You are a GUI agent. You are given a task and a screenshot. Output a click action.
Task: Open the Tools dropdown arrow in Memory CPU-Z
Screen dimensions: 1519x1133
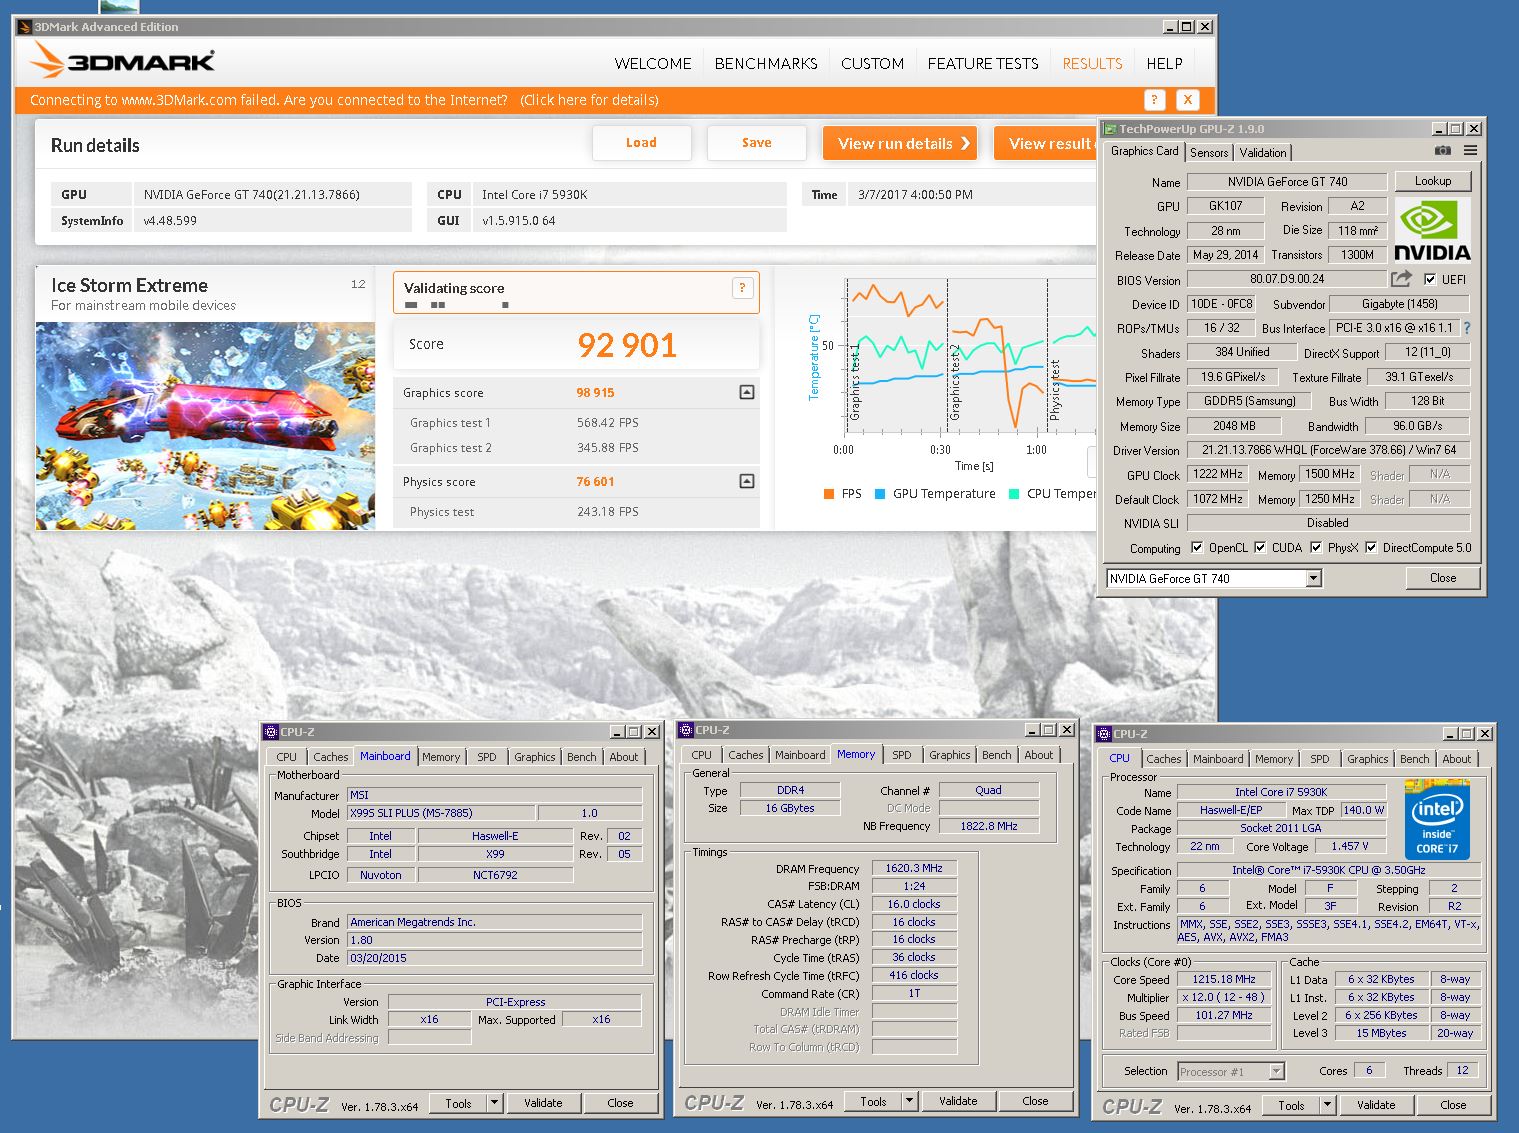pyautogui.click(x=909, y=1101)
